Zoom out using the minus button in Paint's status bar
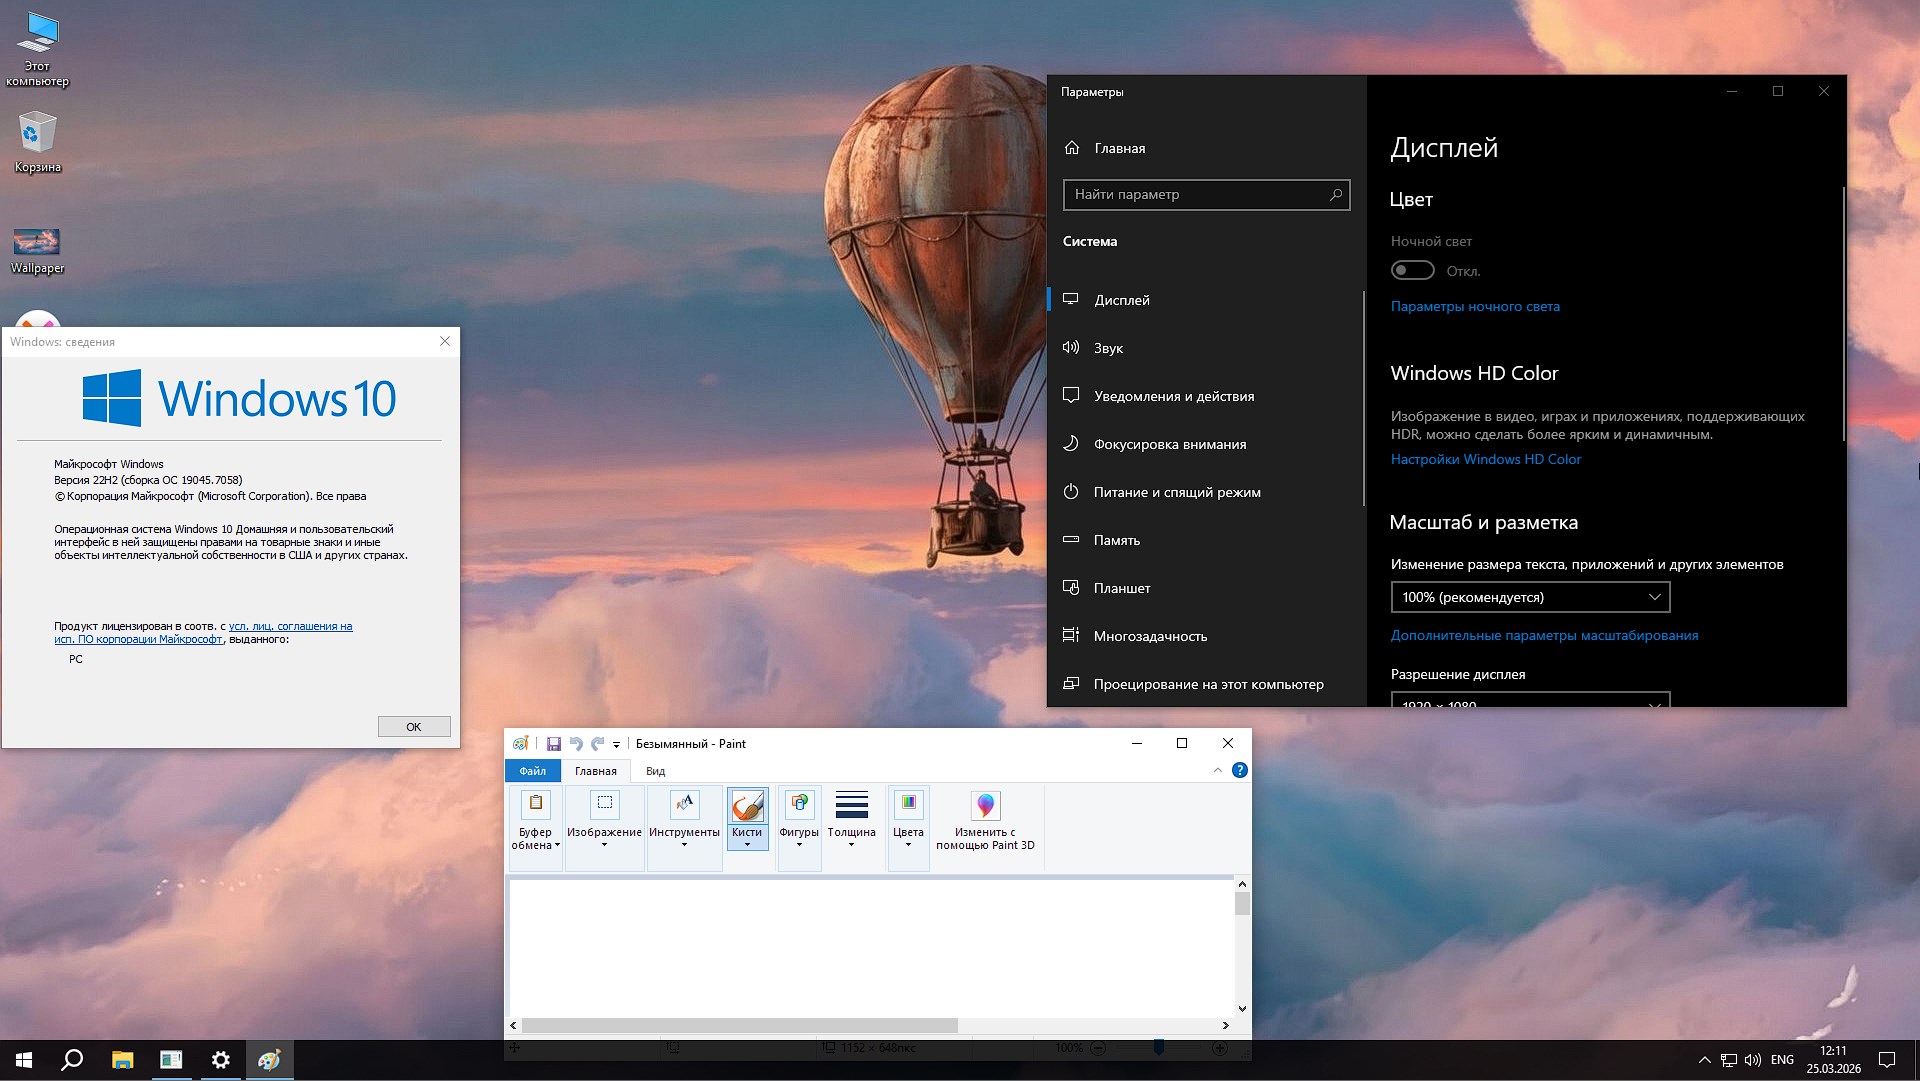The width and height of the screenshot is (1920, 1081). [x=1097, y=1048]
